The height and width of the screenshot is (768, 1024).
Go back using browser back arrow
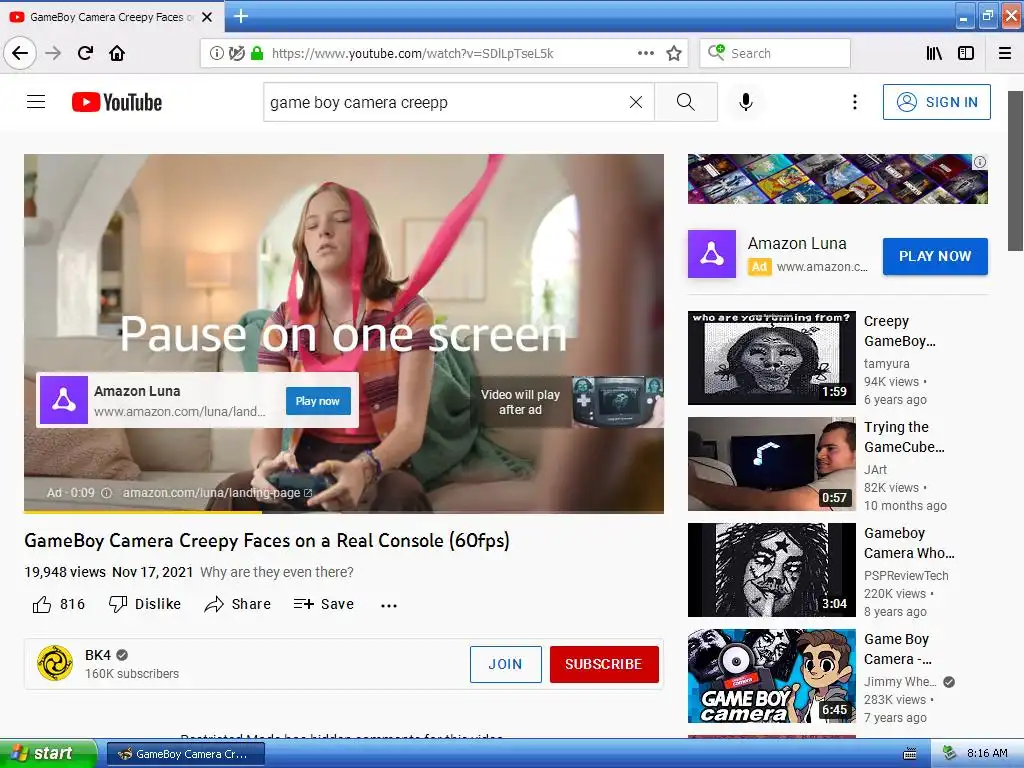pos(20,54)
